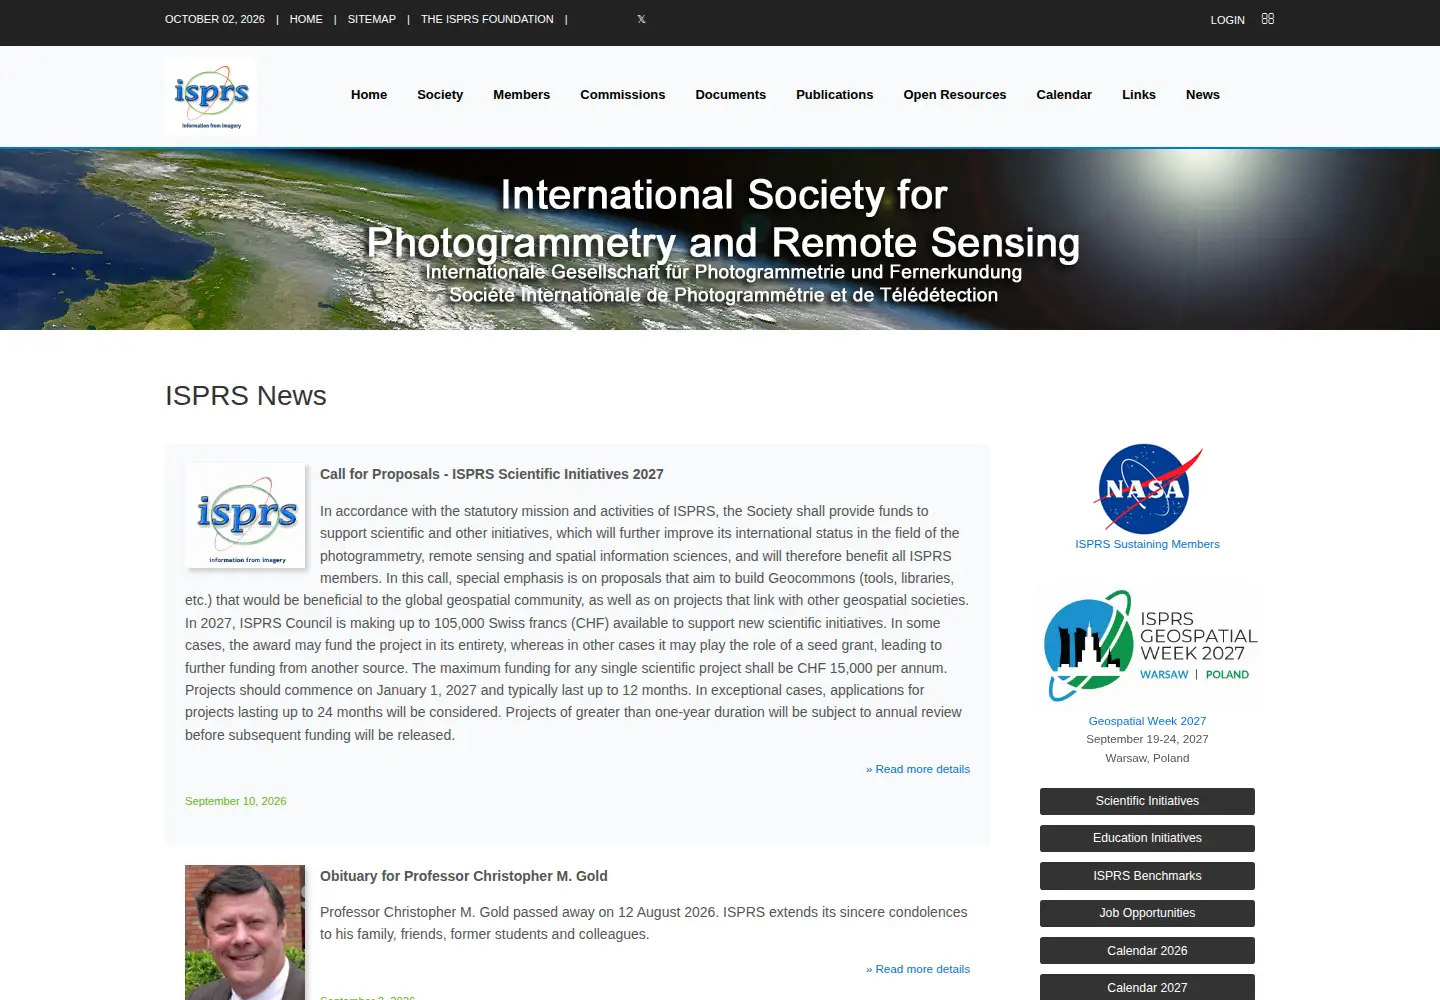1440x1000 pixels.
Task: Open SITEMAP in the top bar
Action: (x=372, y=19)
